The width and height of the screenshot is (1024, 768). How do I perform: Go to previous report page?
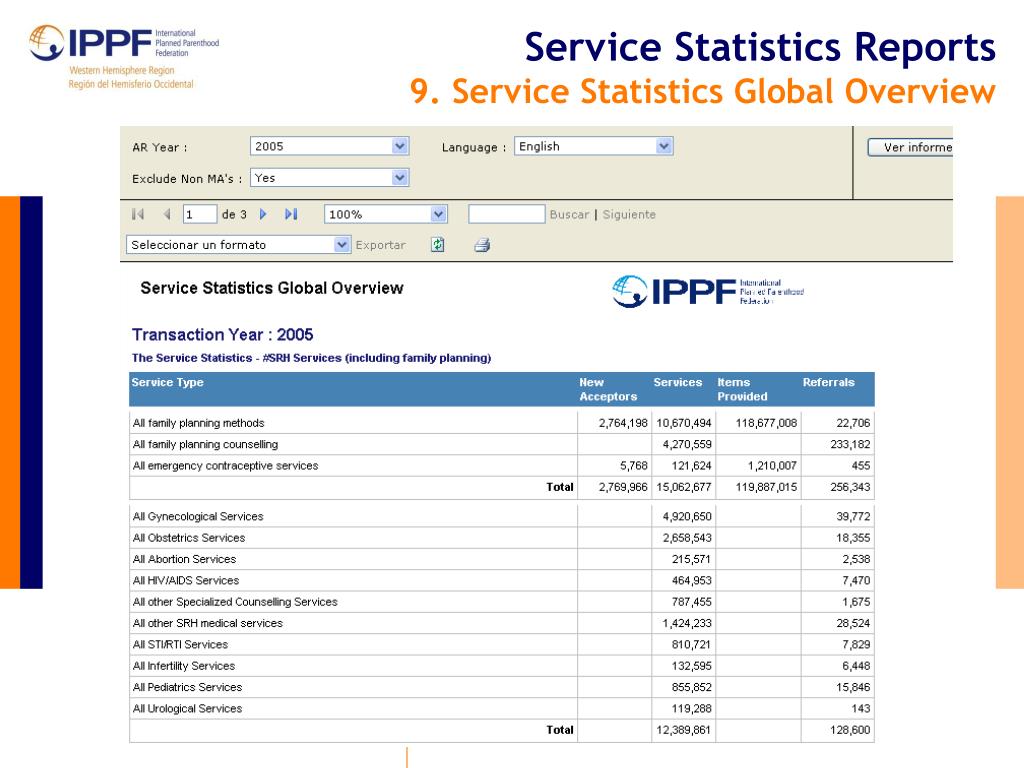pos(167,214)
